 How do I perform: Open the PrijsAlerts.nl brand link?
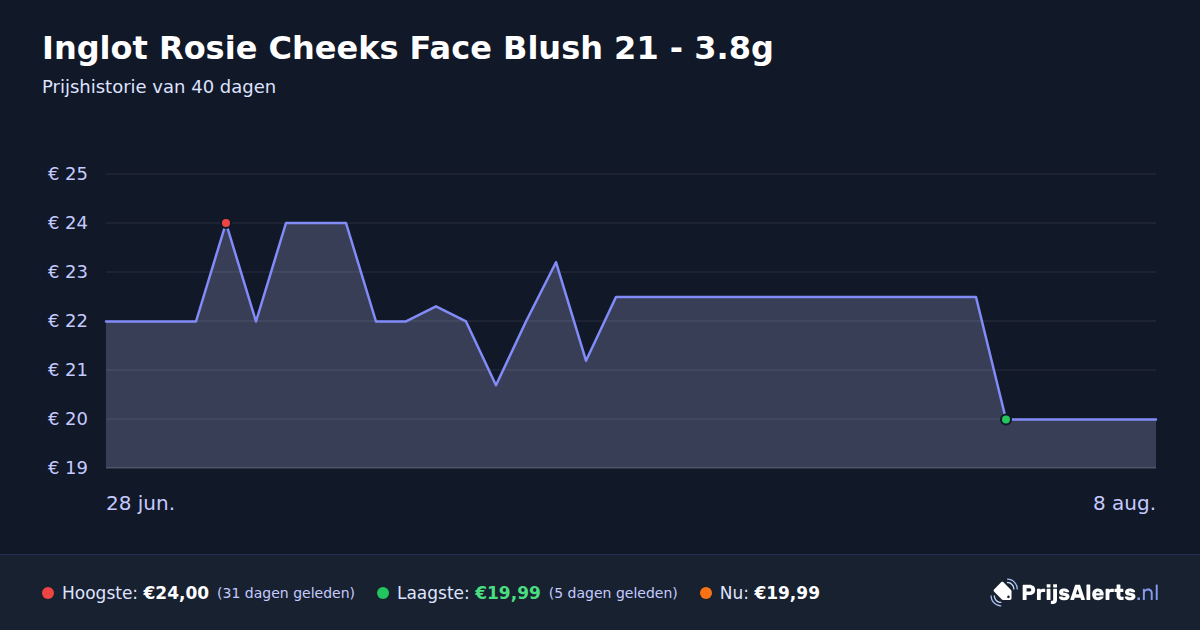point(1075,593)
